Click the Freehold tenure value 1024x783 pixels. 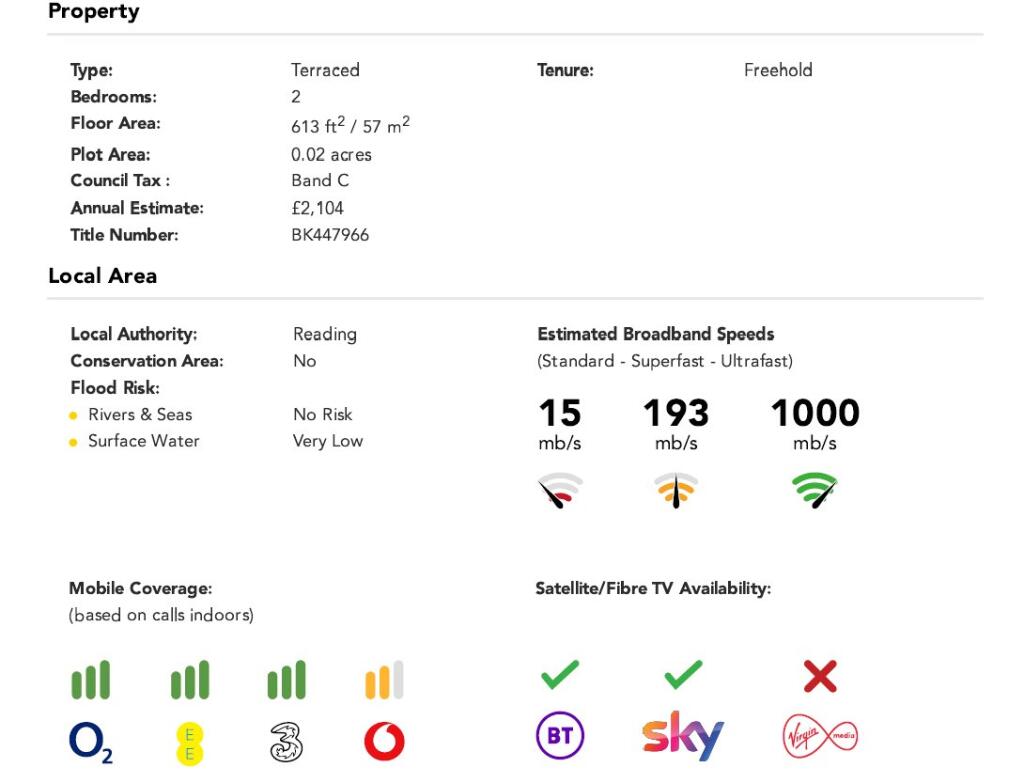pyautogui.click(x=778, y=70)
